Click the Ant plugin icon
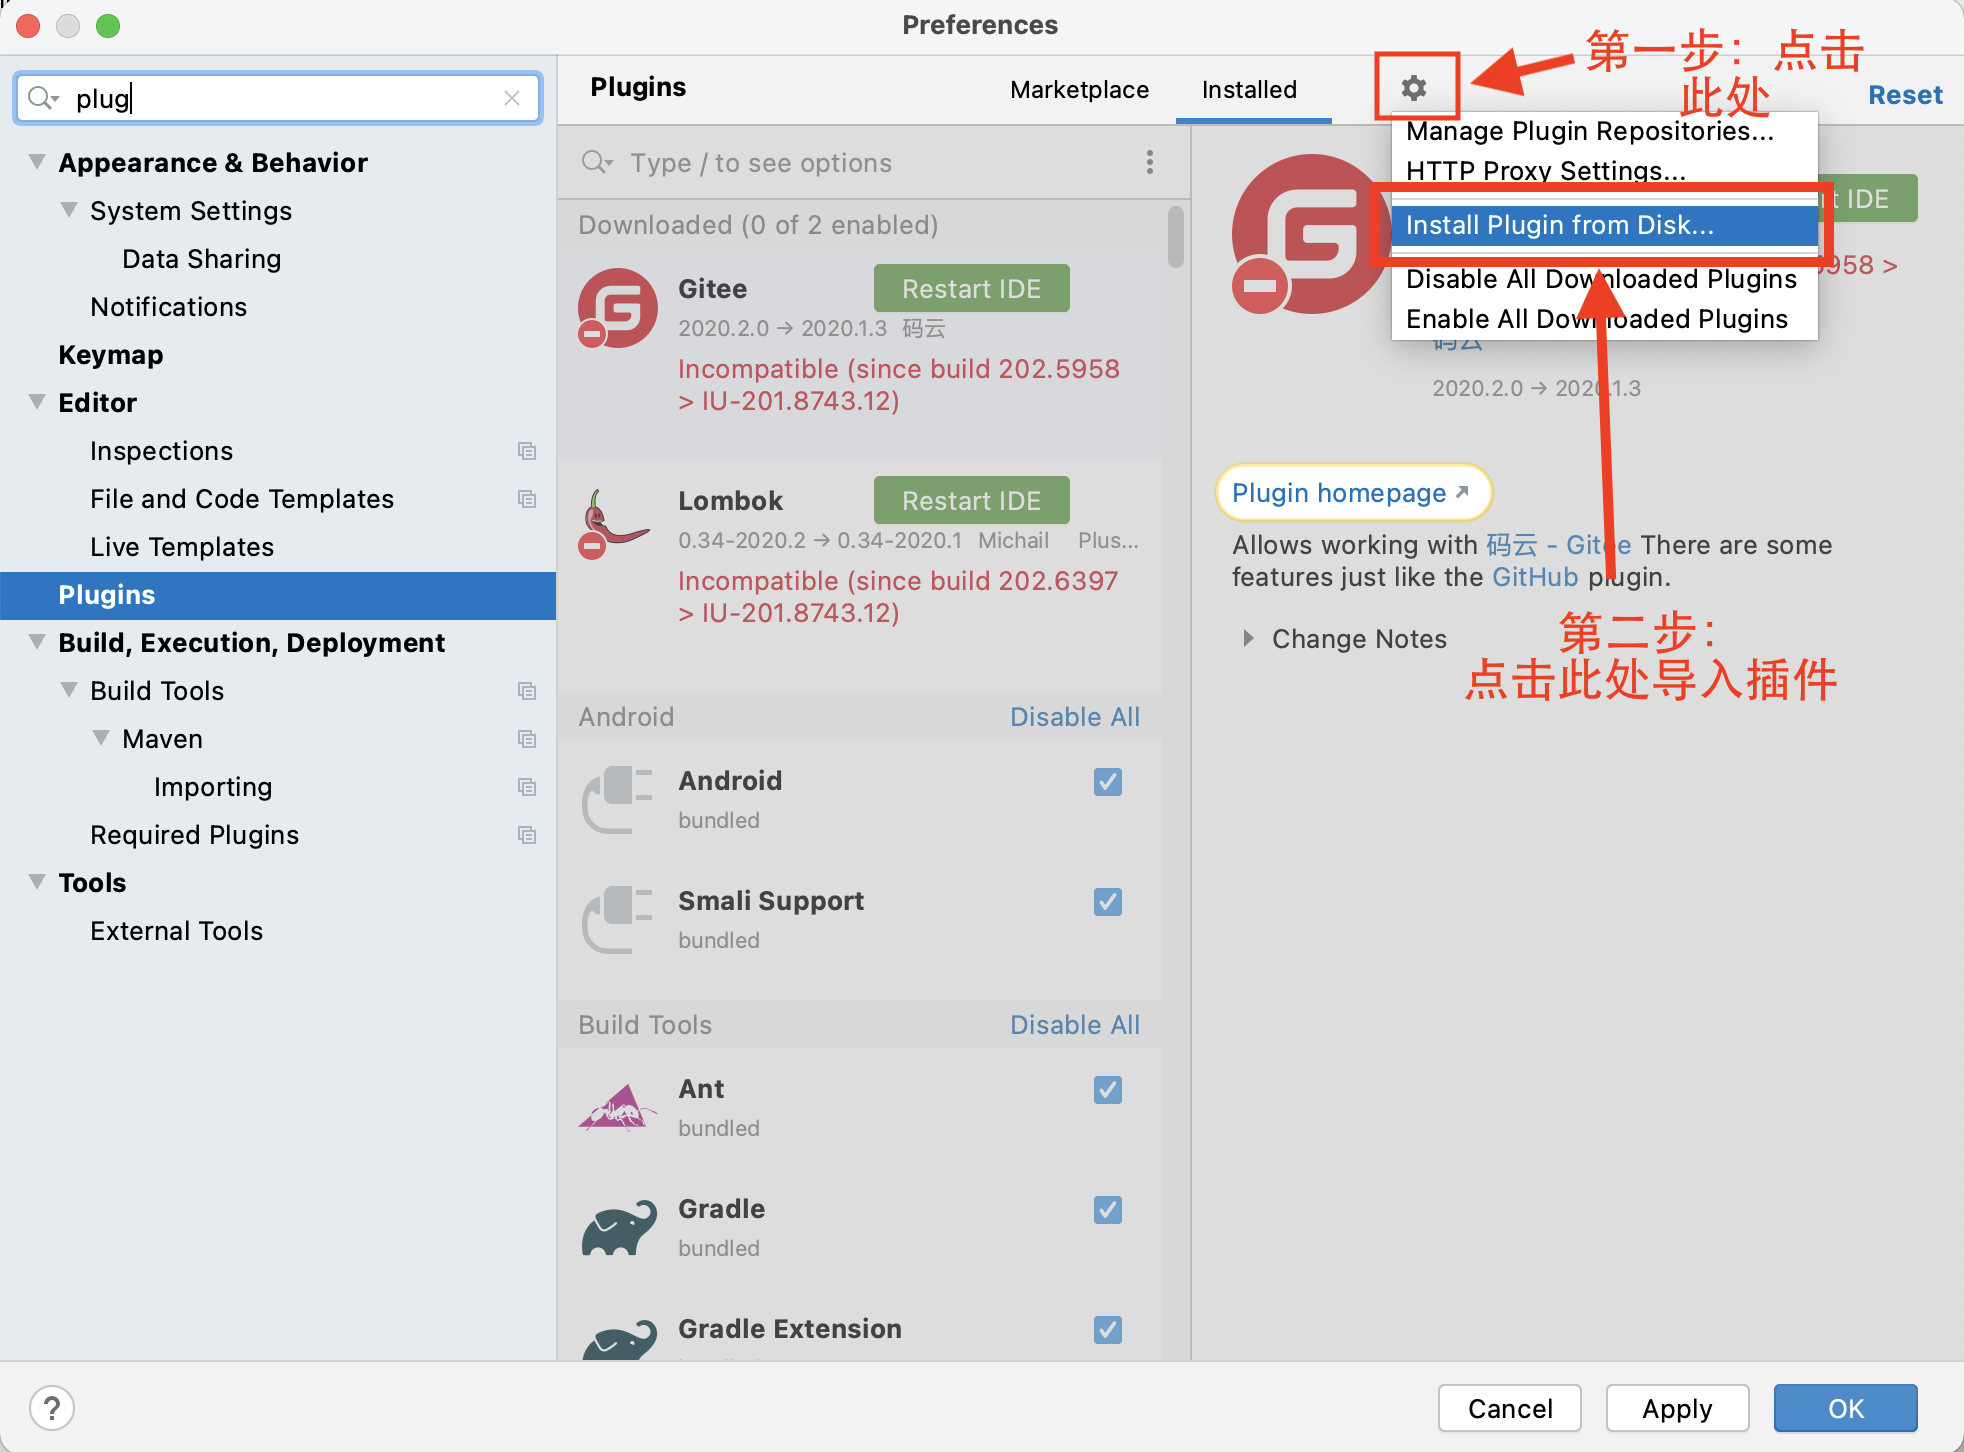This screenshot has width=1964, height=1452. [x=617, y=1108]
